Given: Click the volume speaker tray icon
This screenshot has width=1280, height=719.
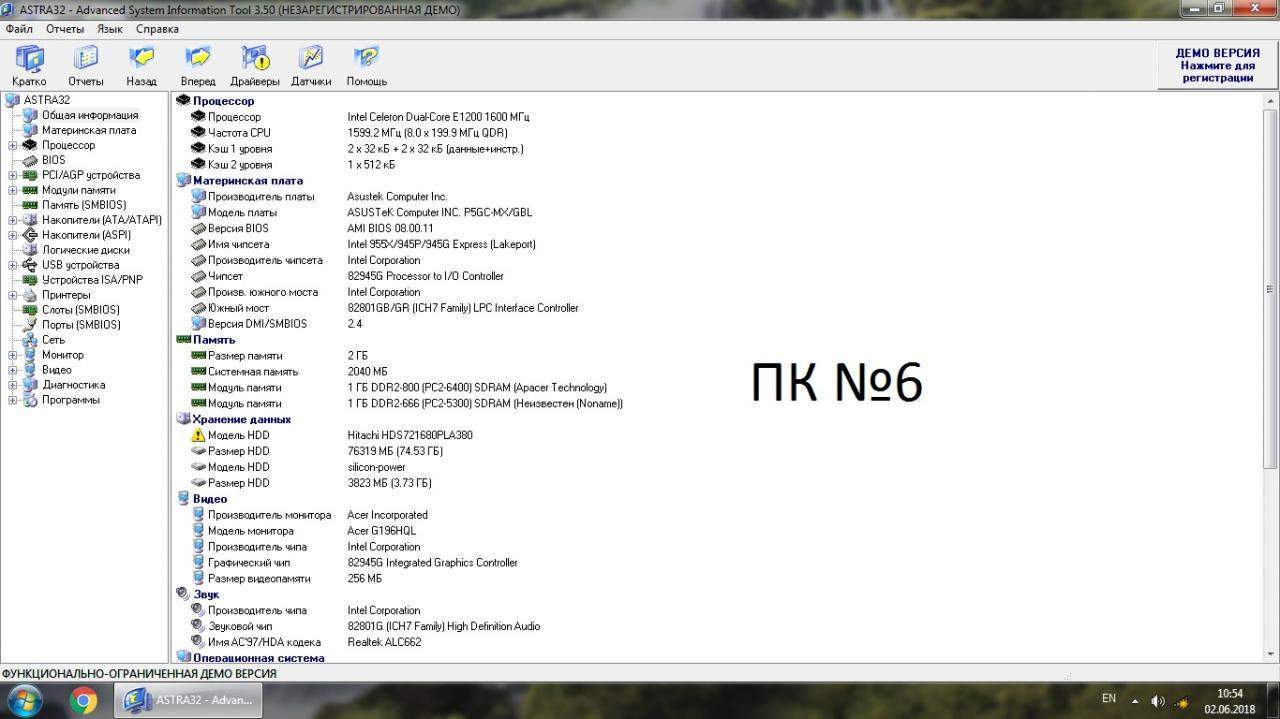Looking at the screenshot, I should click(x=1158, y=701).
